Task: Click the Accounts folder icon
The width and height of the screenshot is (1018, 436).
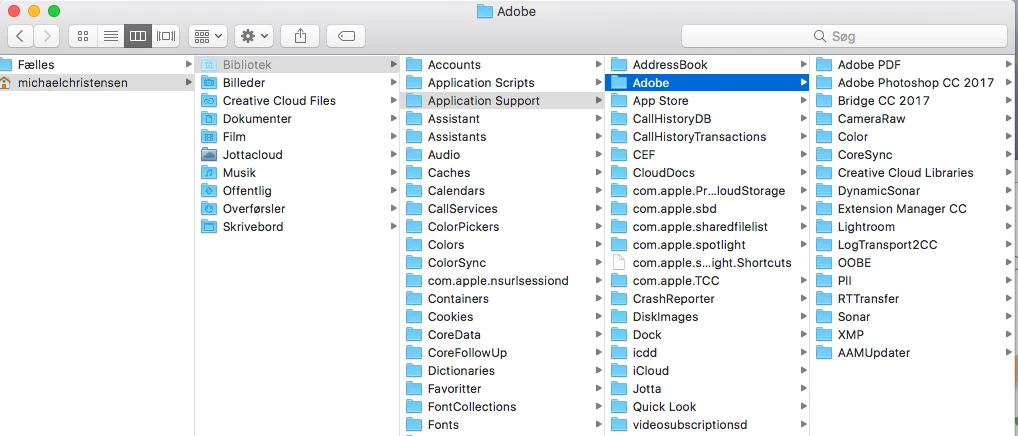Action: (414, 64)
